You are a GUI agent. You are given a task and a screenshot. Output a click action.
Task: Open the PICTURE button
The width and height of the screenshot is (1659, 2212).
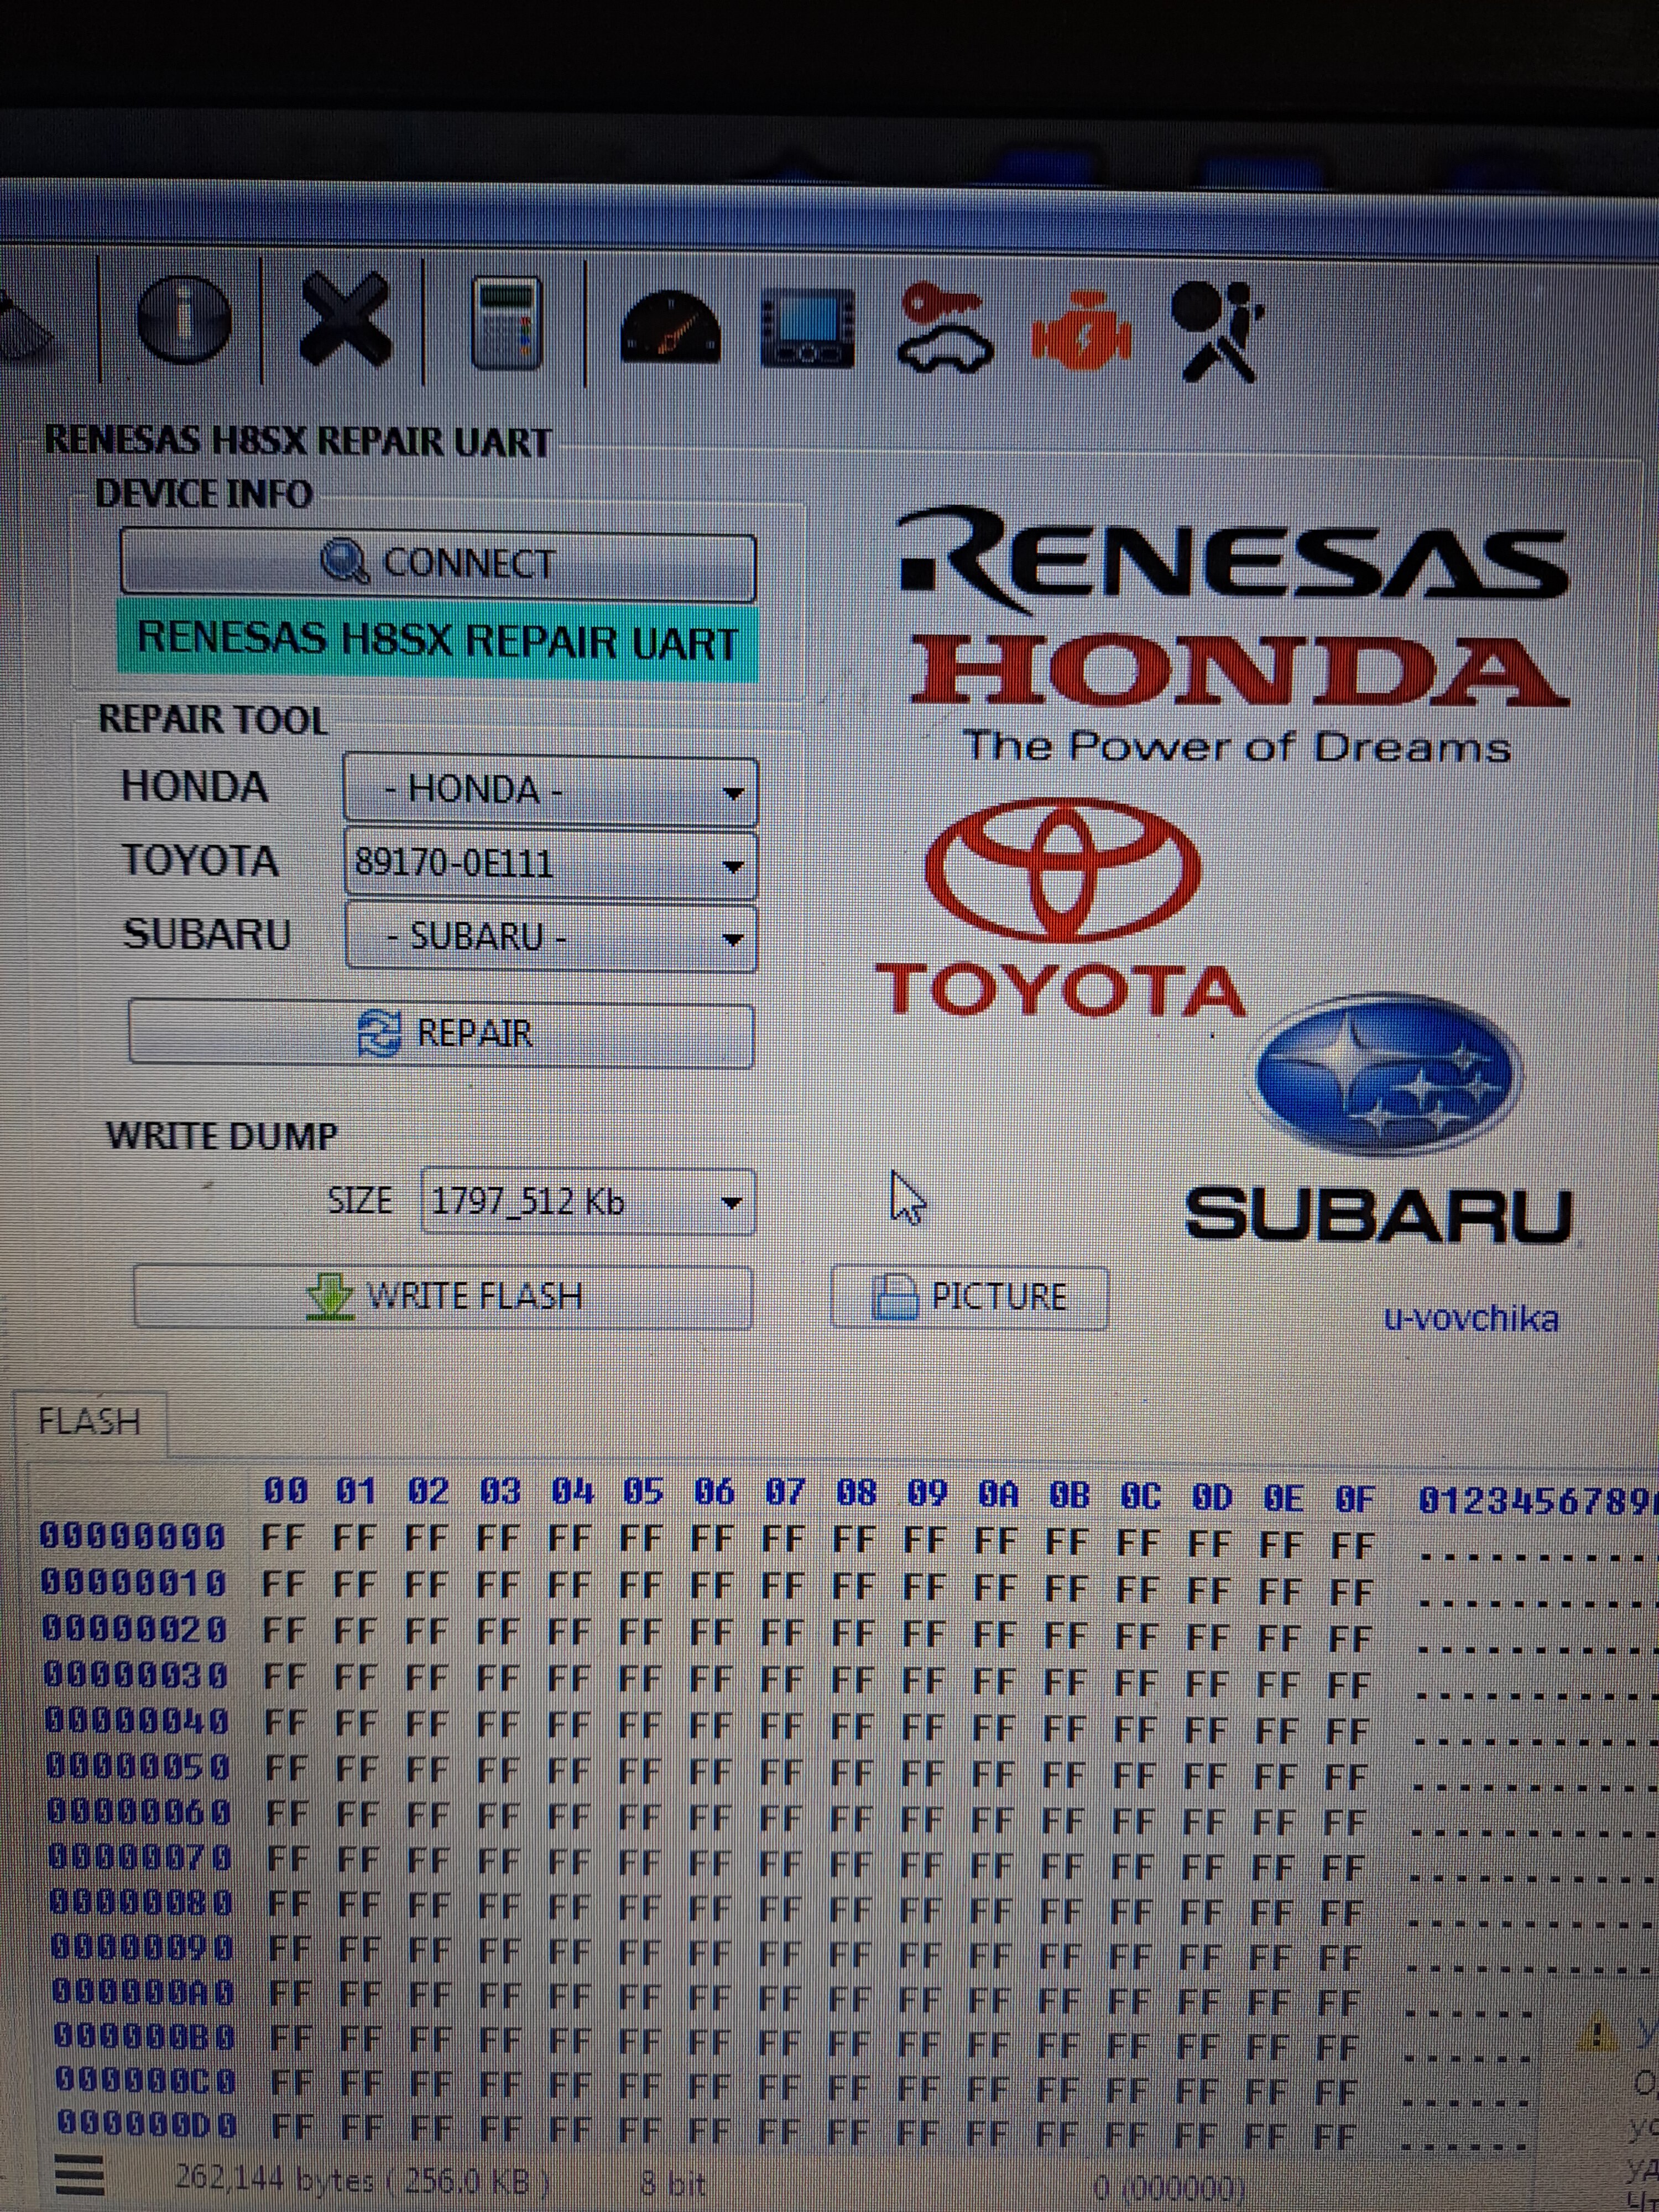pos(969,1298)
